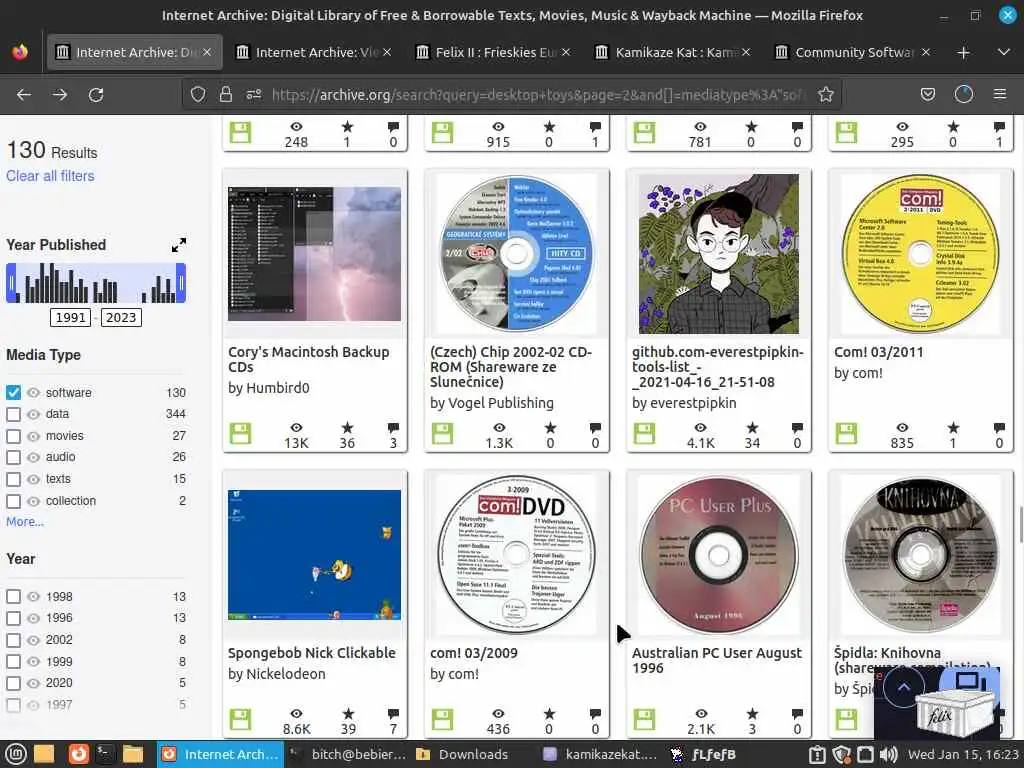The height and width of the screenshot is (768, 1024).
Task: Go forward to next page
Action: coord(60,95)
